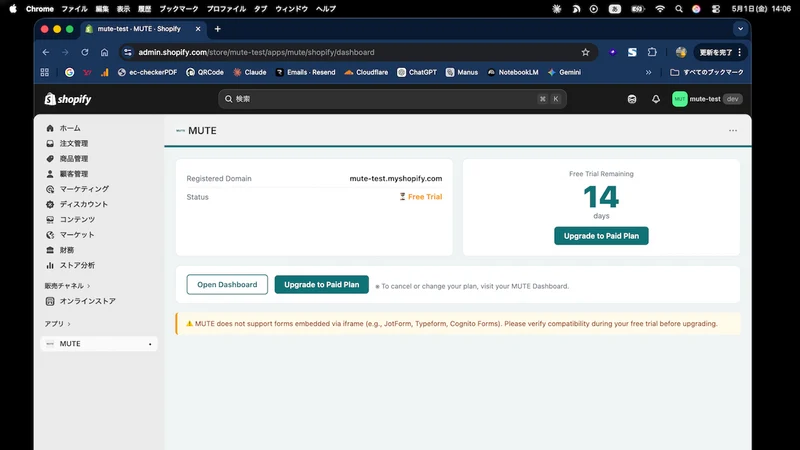
Task: Click Open Dashboard button
Action: point(227,285)
